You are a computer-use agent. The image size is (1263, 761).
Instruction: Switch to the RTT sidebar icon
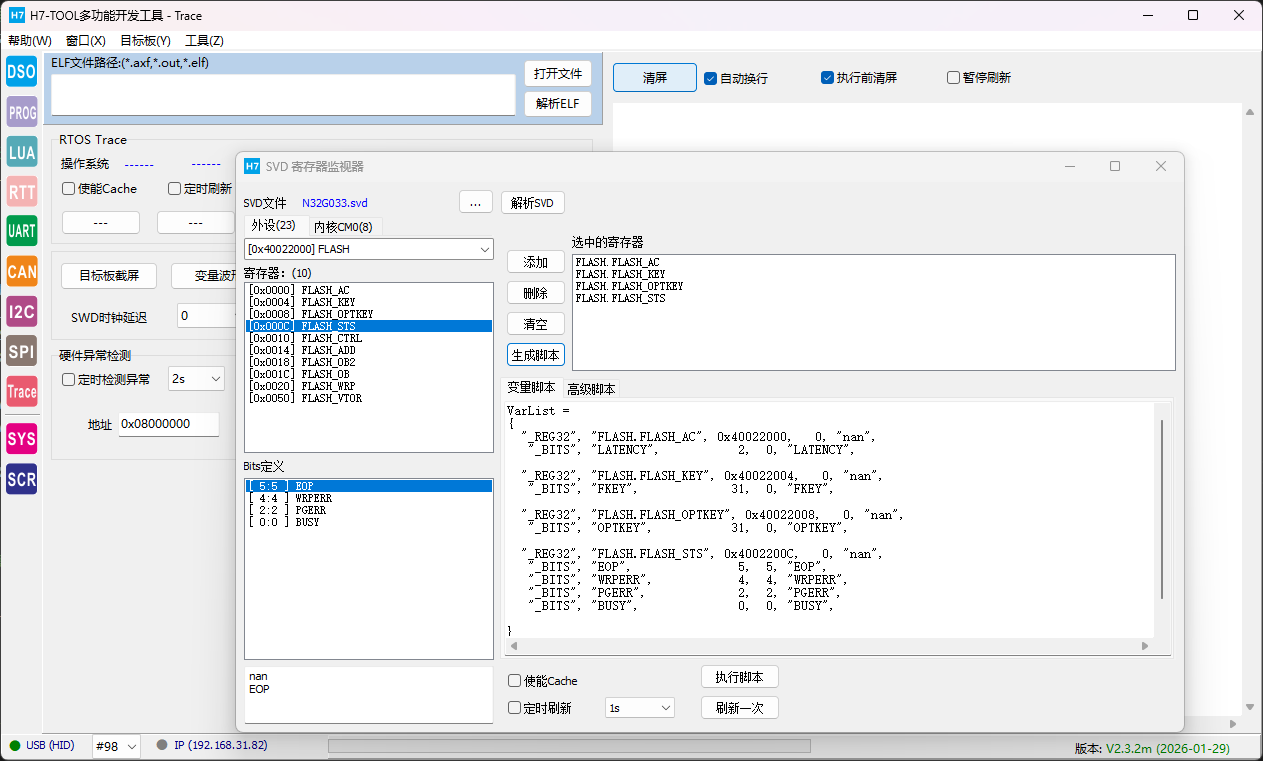pyautogui.click(x=21, y=191)
